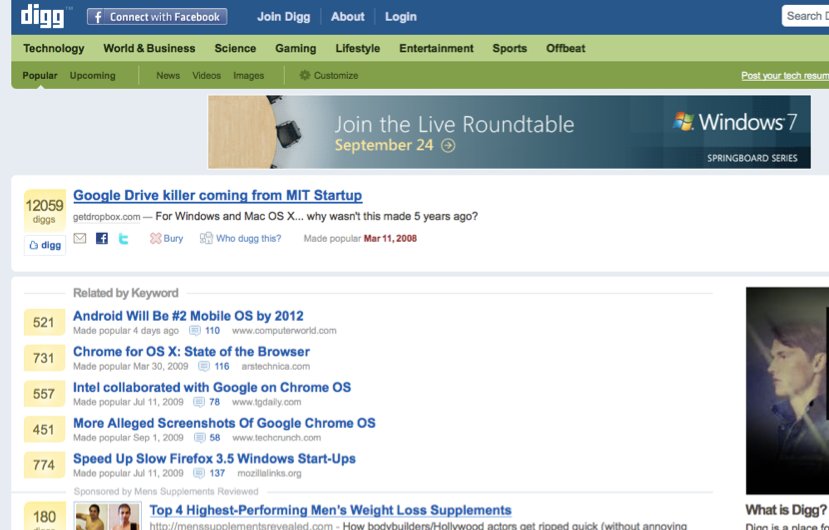Filter by Videos

tap(207, 76)
